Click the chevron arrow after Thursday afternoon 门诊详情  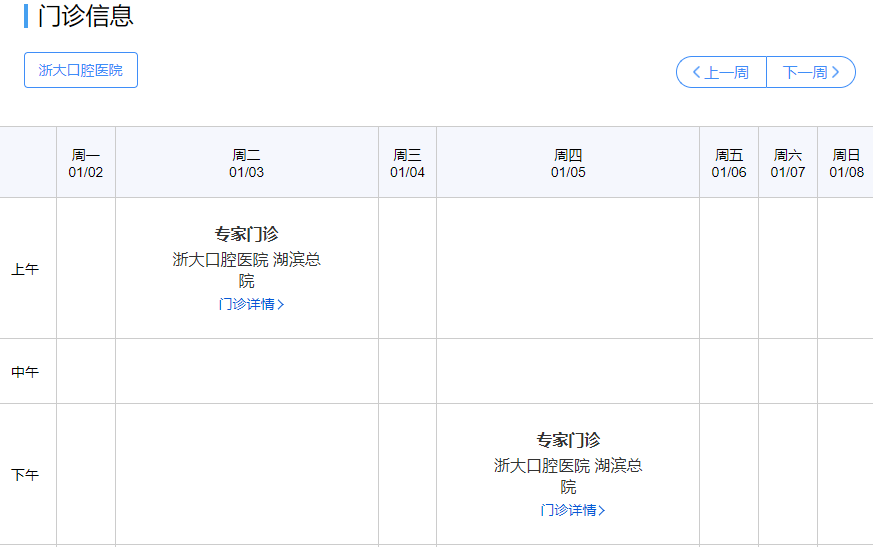(602, 510)
